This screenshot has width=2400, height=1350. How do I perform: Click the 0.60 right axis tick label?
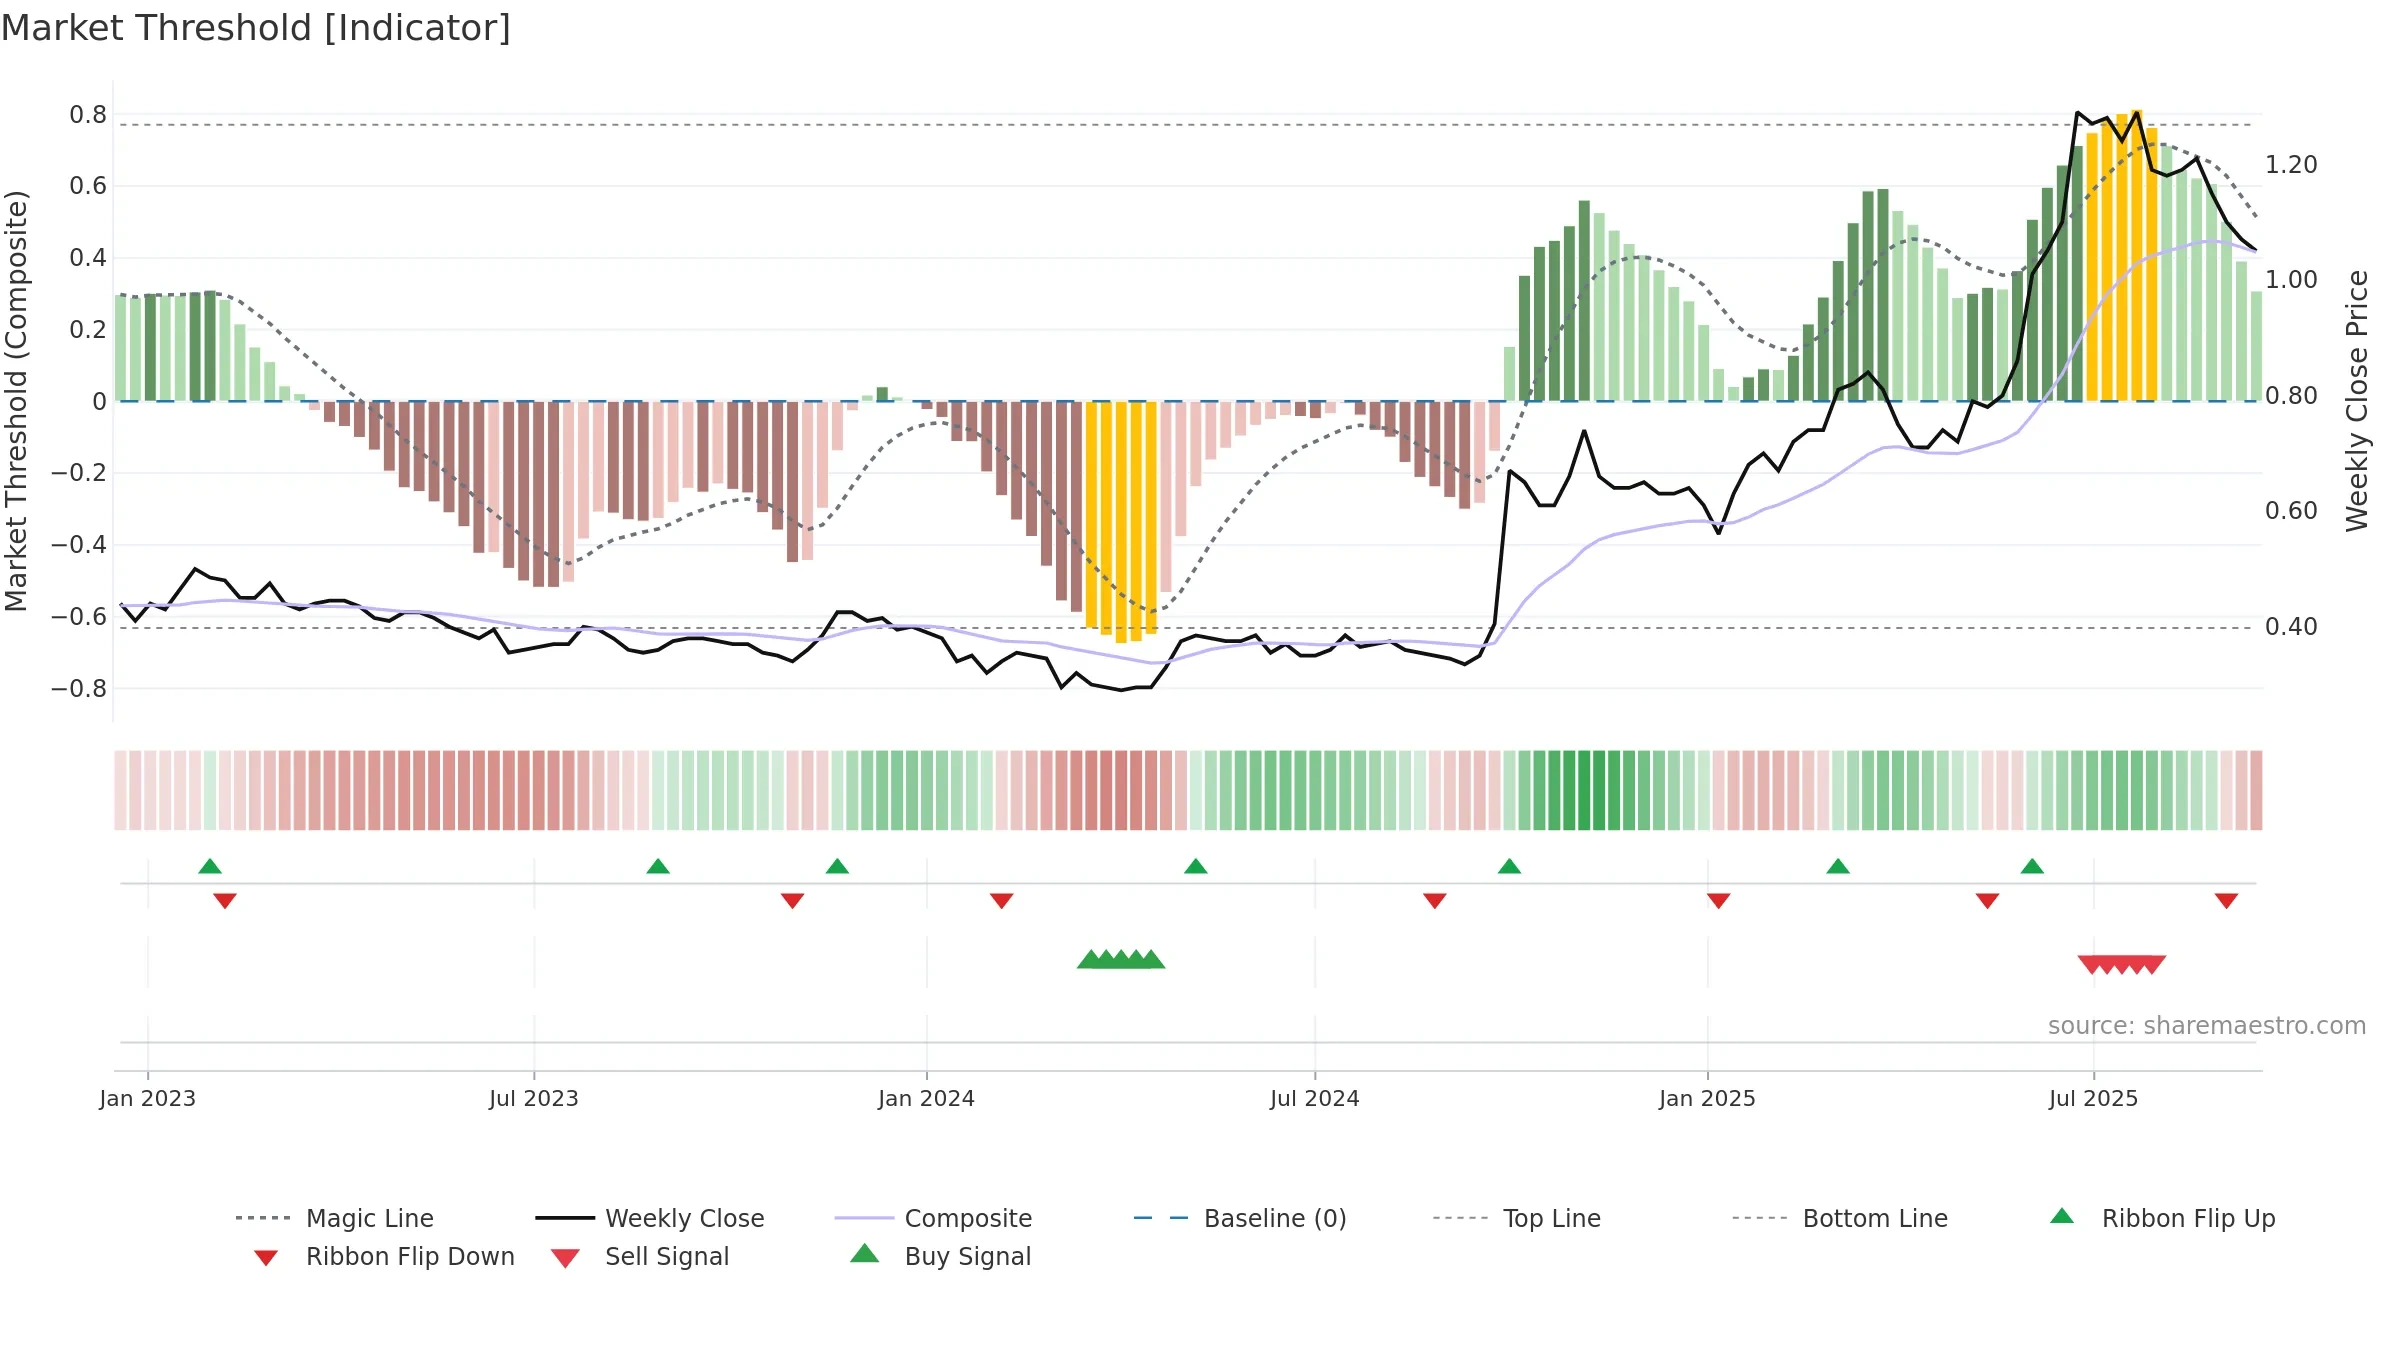tap(2291, 510)
